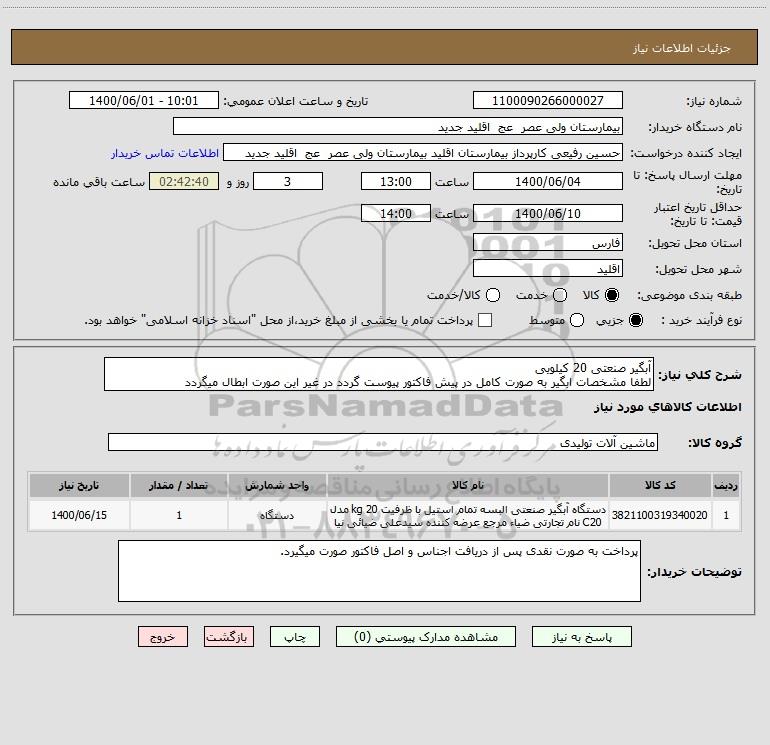Click the دستگاه آبگیر صنعتی item name cell
The image size is (770, 745).
(468, 515)
